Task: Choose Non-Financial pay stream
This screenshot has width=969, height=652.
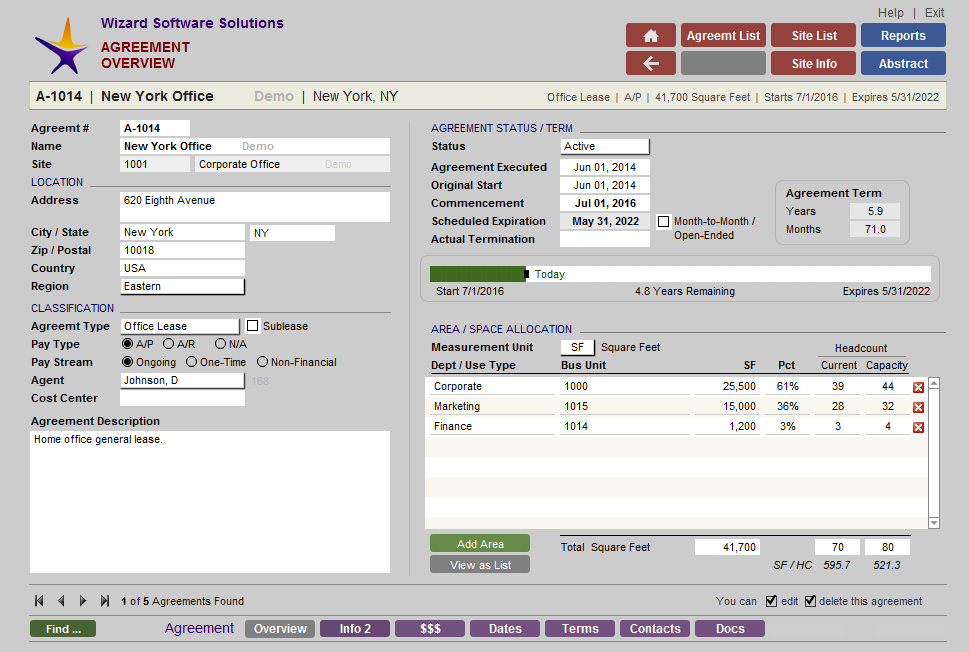Action: 262,362
